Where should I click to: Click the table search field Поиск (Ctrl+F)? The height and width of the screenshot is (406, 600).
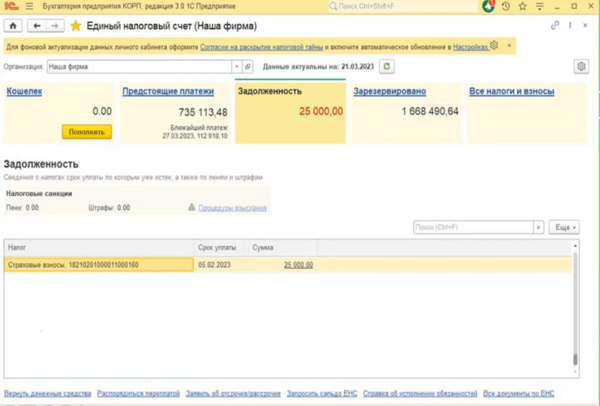[x=478, y=228]
